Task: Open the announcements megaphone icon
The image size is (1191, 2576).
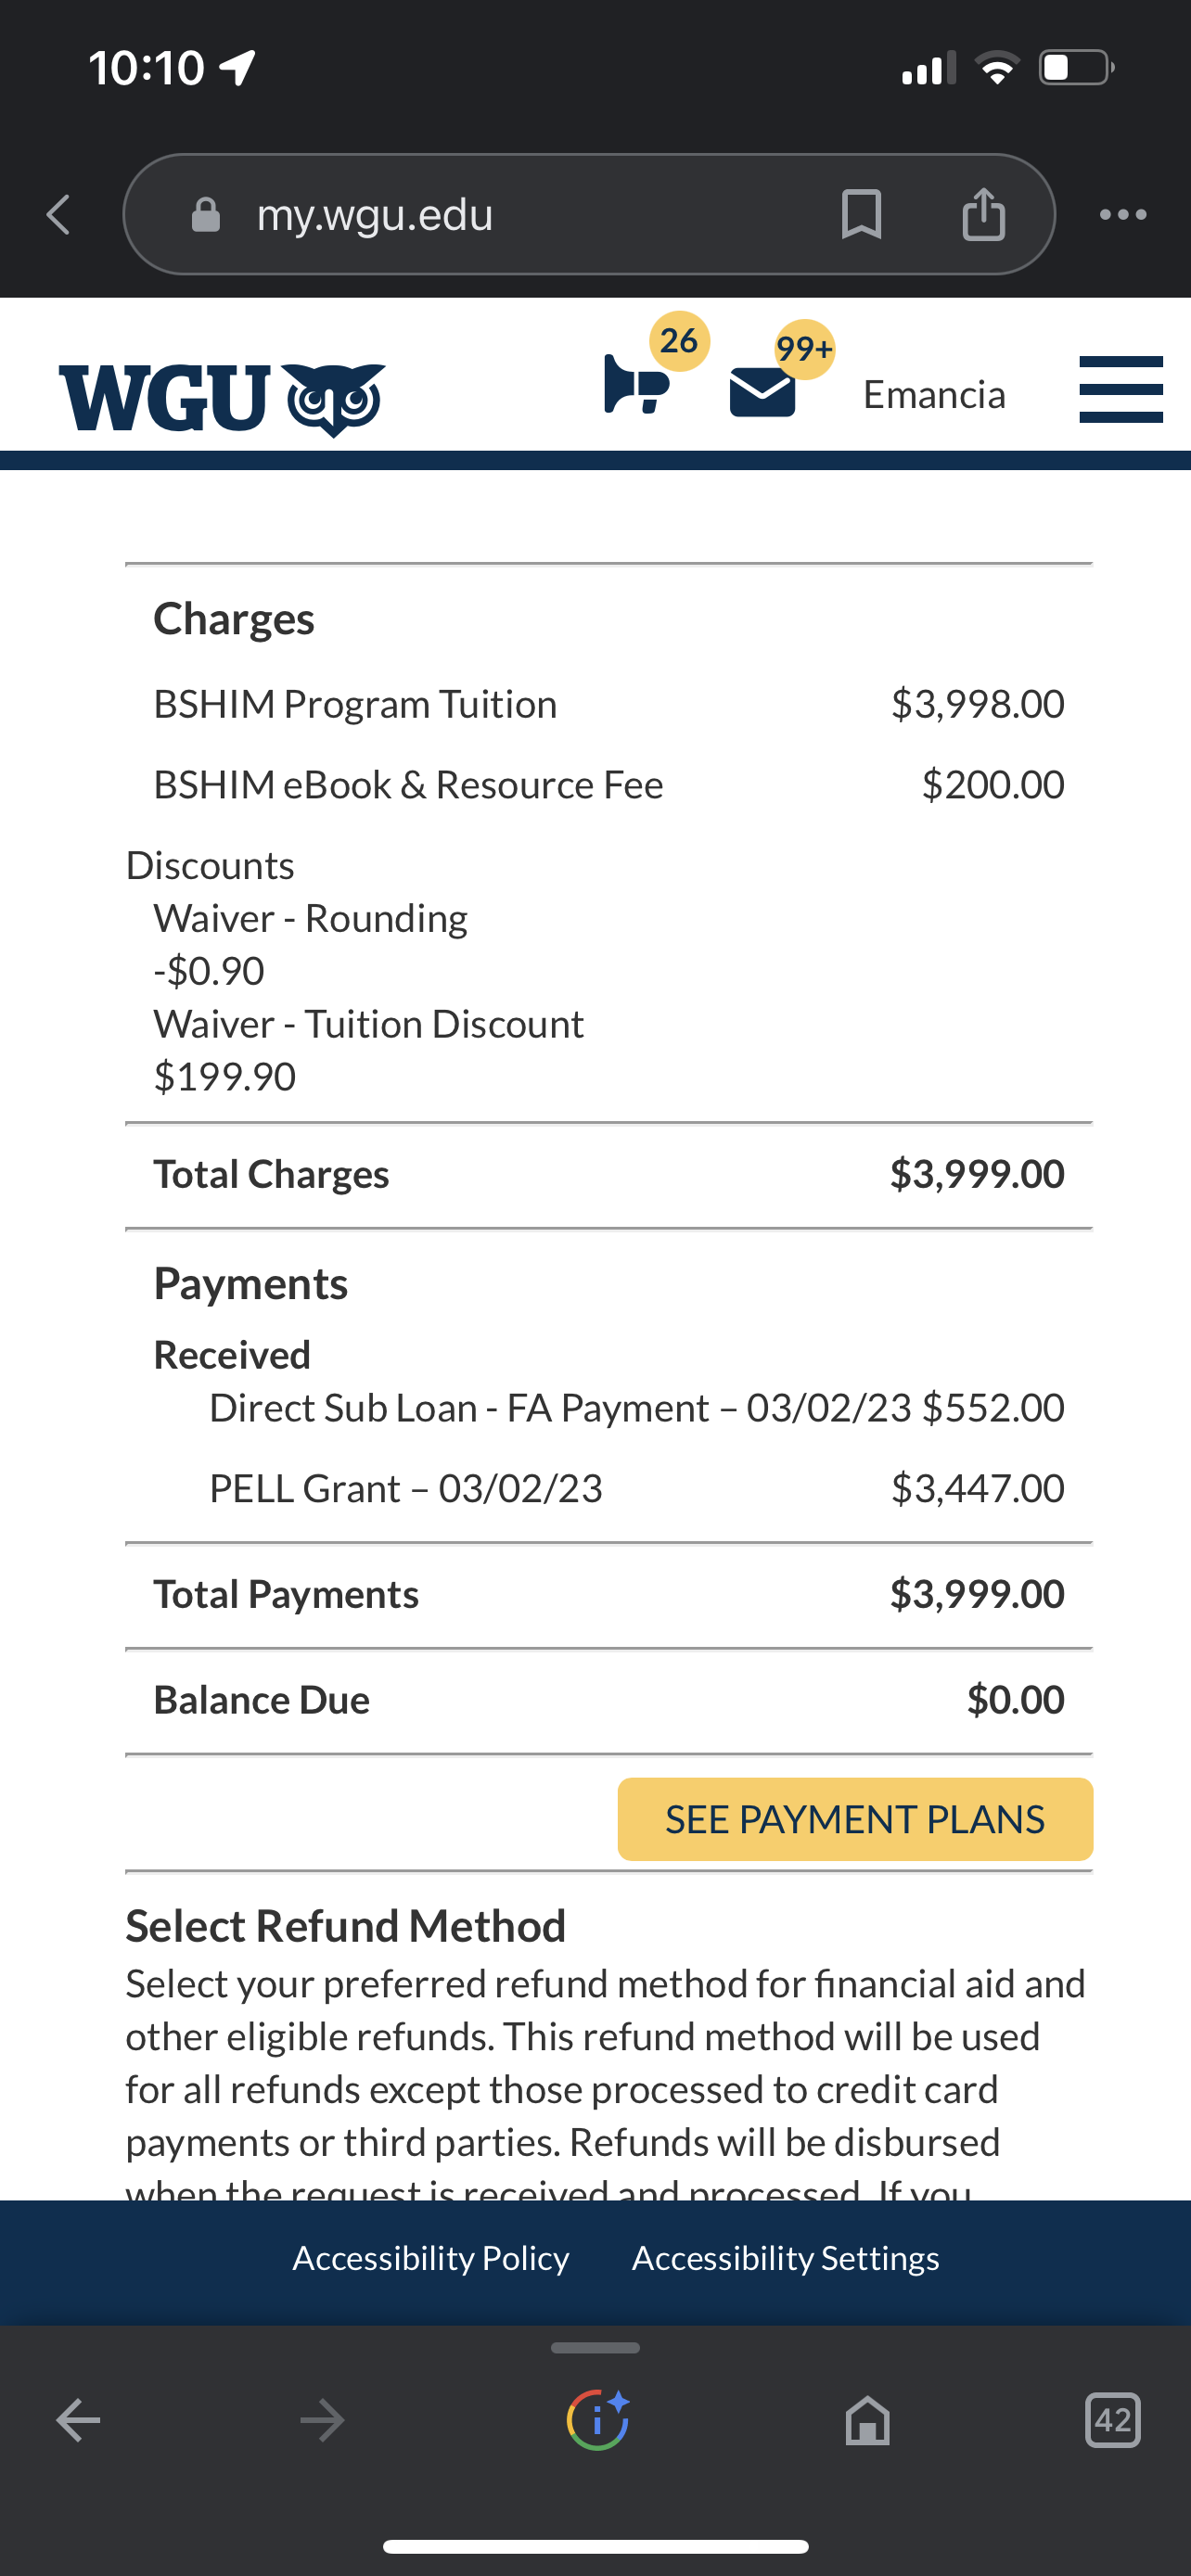Action: (636, 385)
